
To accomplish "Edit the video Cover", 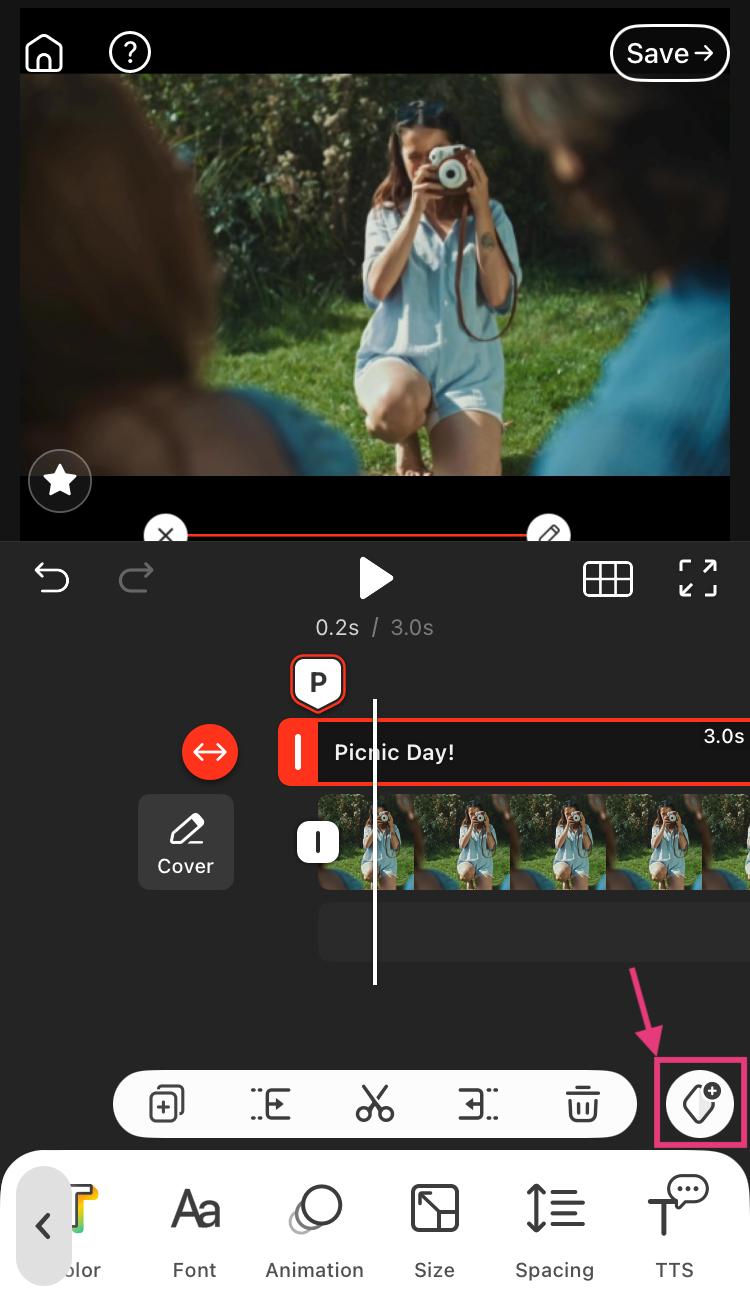I will pos(186,842).
